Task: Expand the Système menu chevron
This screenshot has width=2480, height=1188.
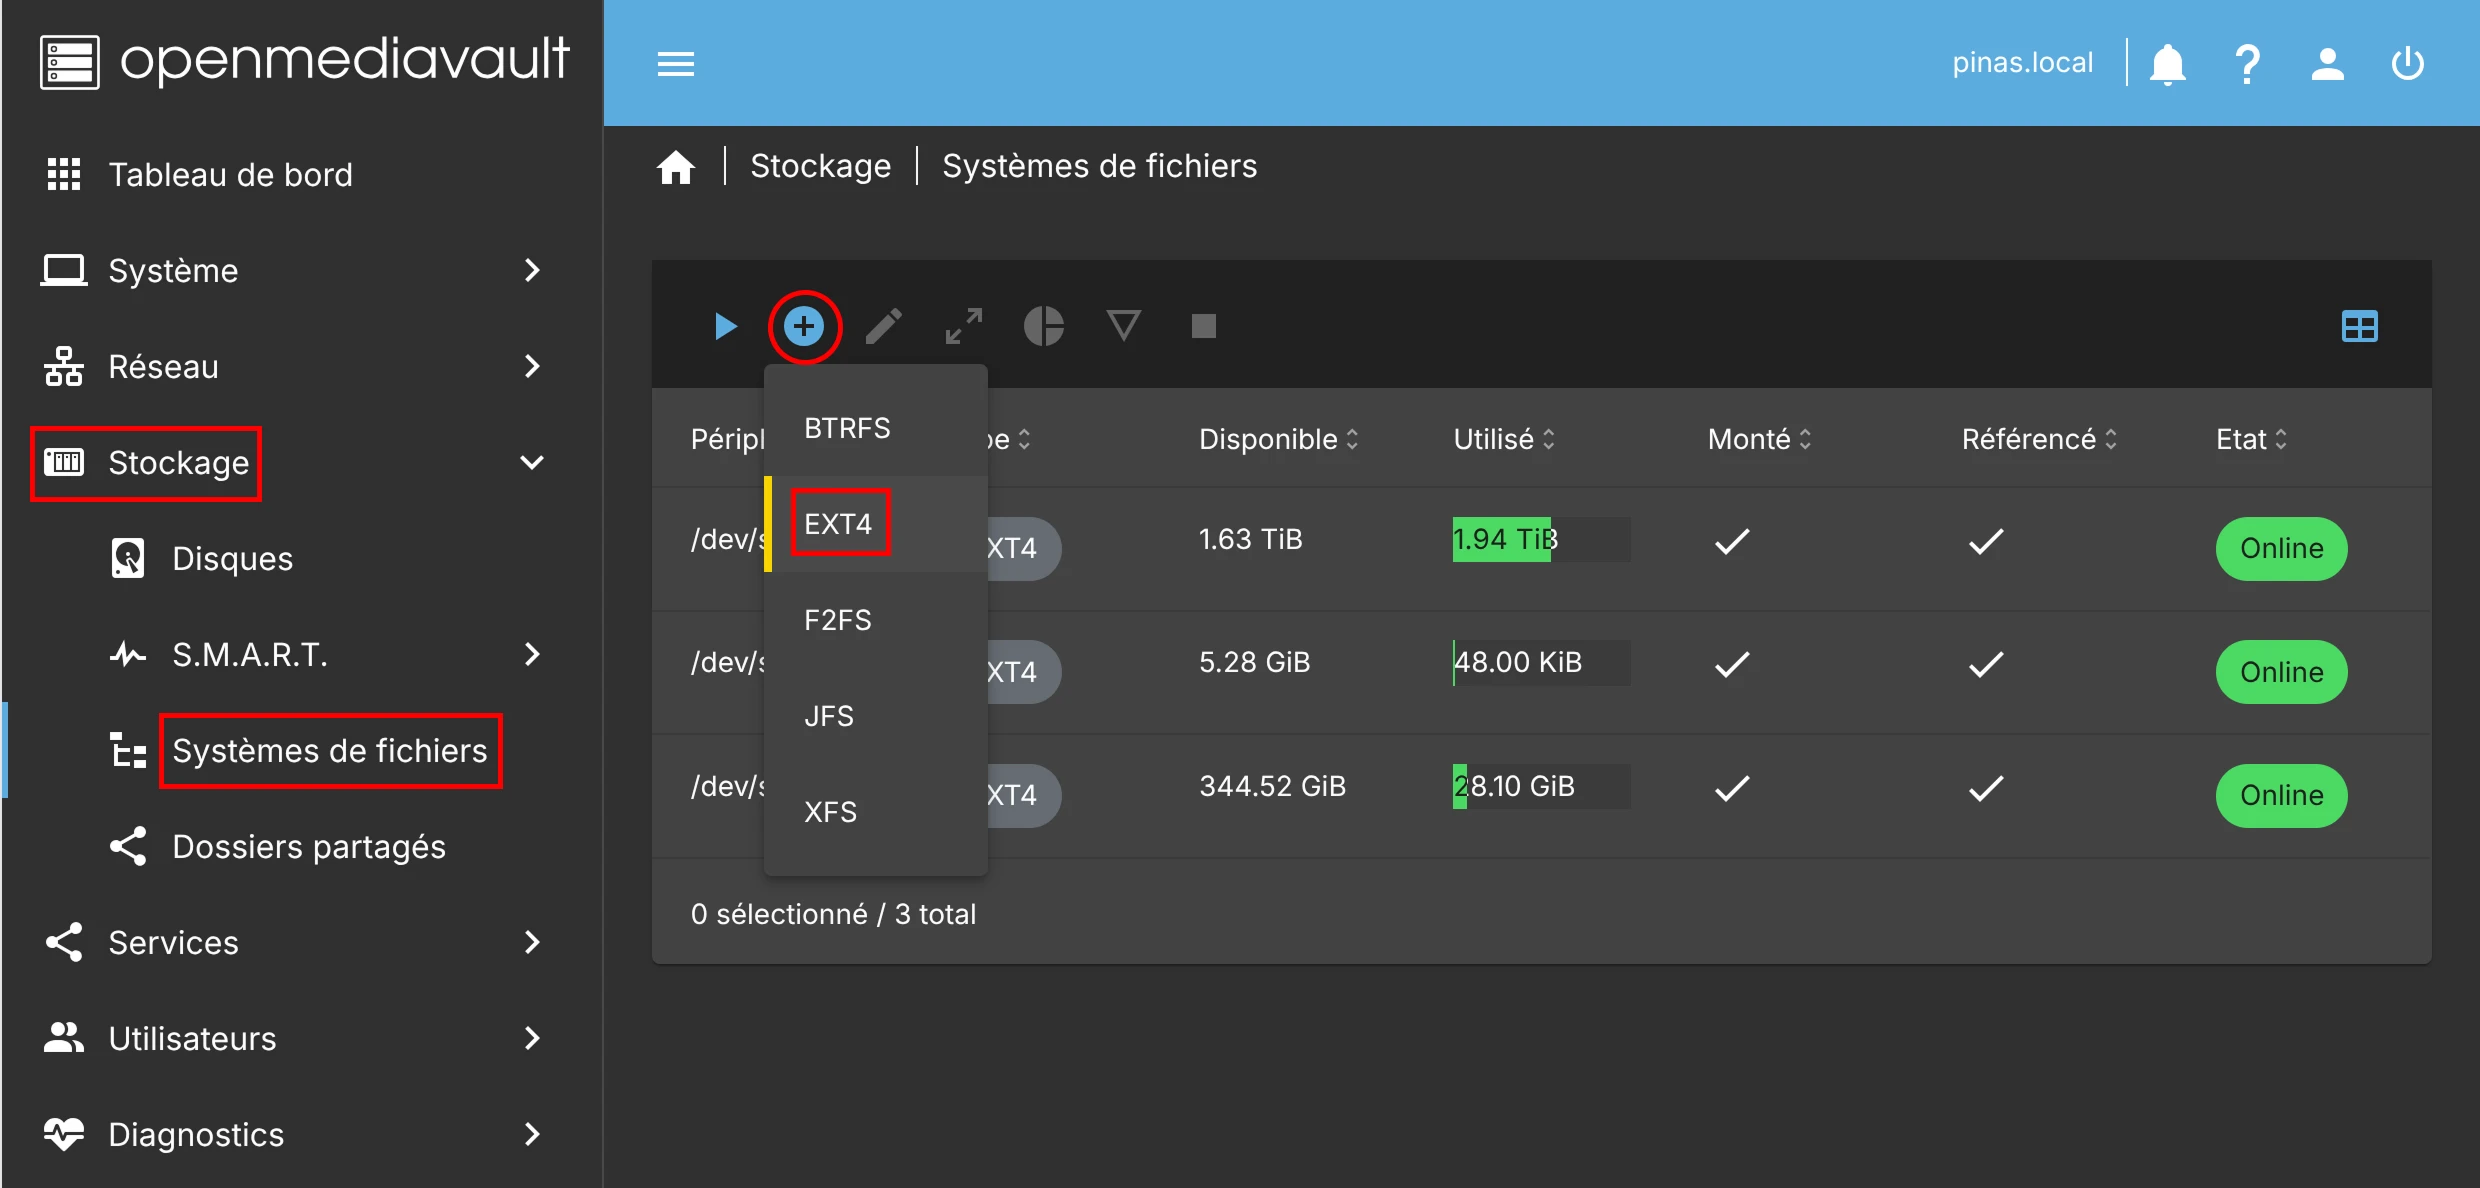Action: [x=532, y=270]
